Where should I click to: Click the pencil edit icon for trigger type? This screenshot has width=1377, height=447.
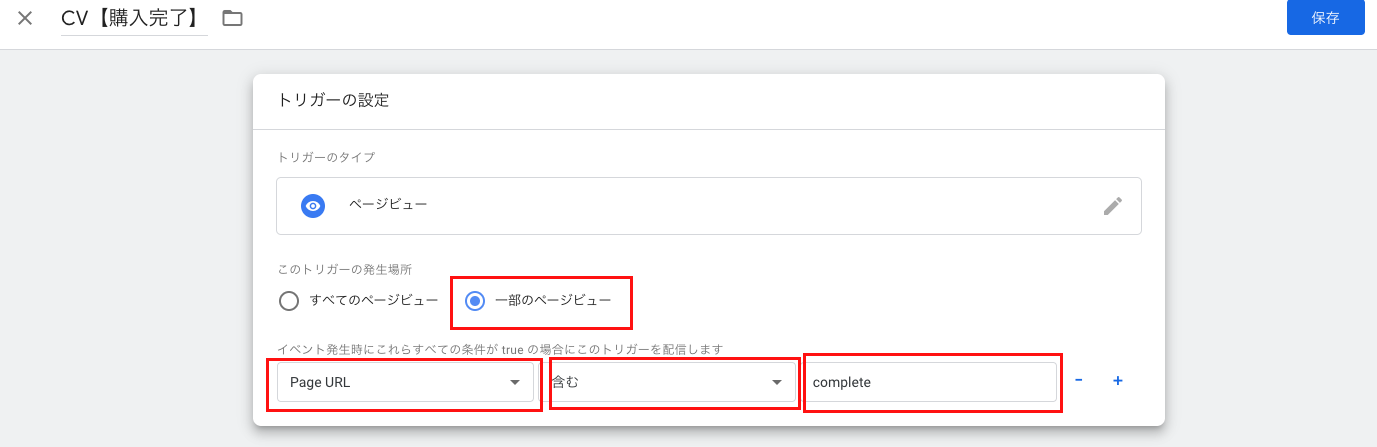click(1112, 206)
